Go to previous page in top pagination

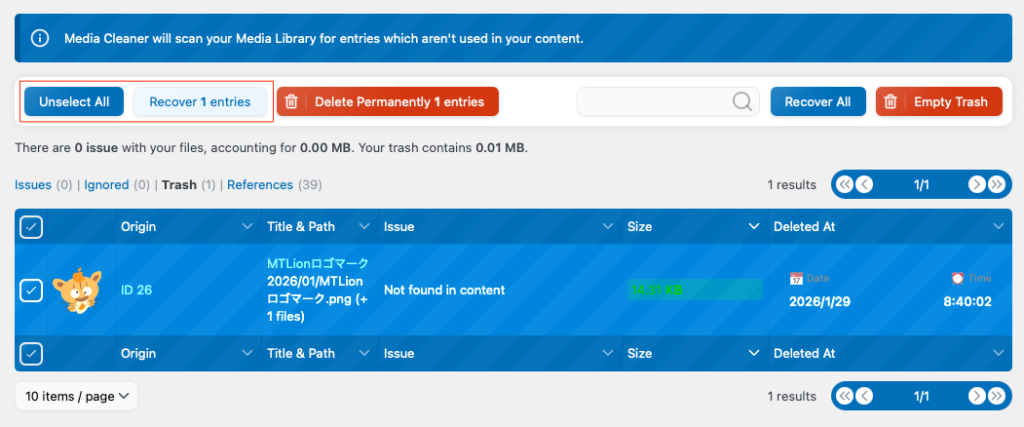pos(865,185)
